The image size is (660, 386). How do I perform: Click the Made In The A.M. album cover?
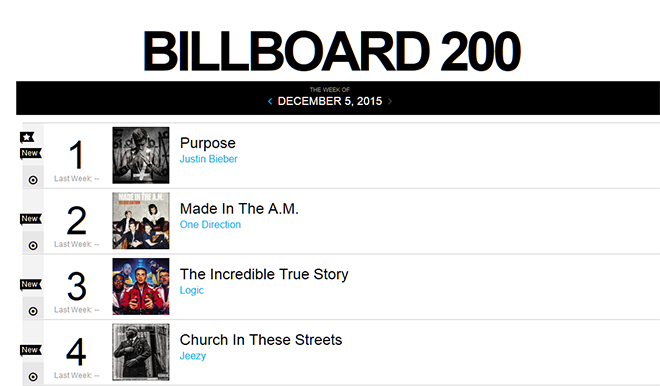pos(141,221)
